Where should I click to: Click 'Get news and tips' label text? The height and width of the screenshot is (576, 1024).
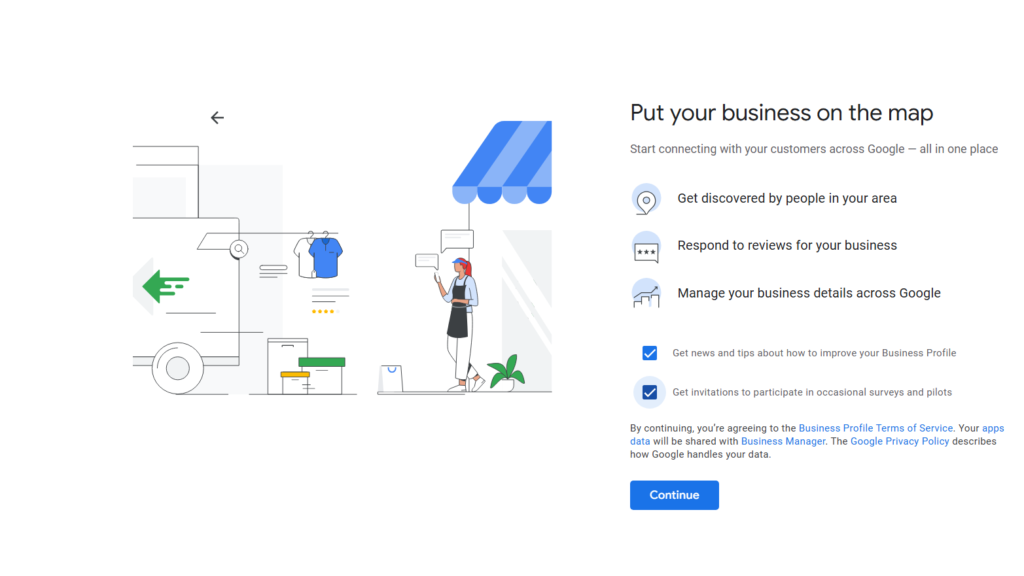pos(814,353)
